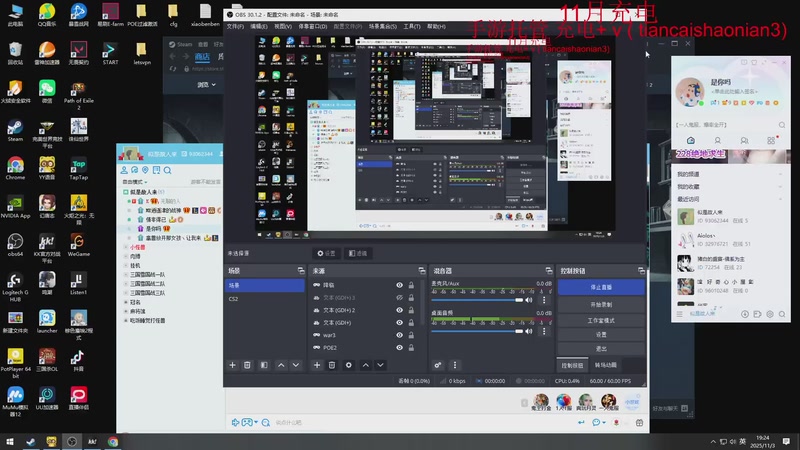Open OBS 文件(F) menu
Image resolution: width=800 pixels, height=450 pixels.
[235, 27]
